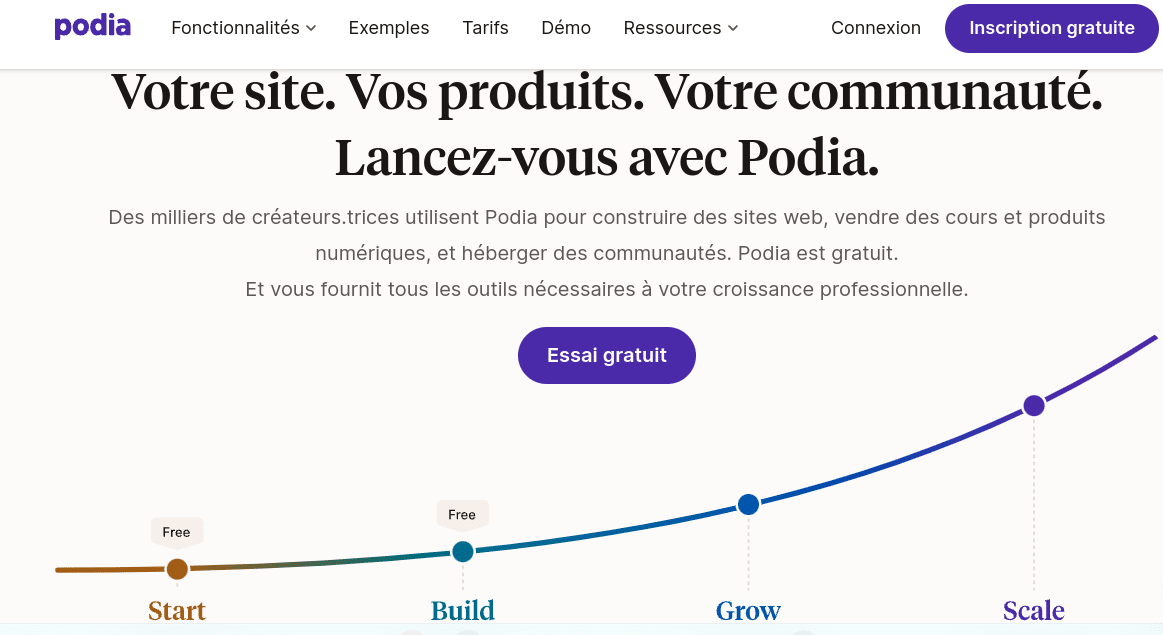Open the Démo navigation item
Image resolution: width=1163 pixels, height=635 pixels.
point(566,28)
